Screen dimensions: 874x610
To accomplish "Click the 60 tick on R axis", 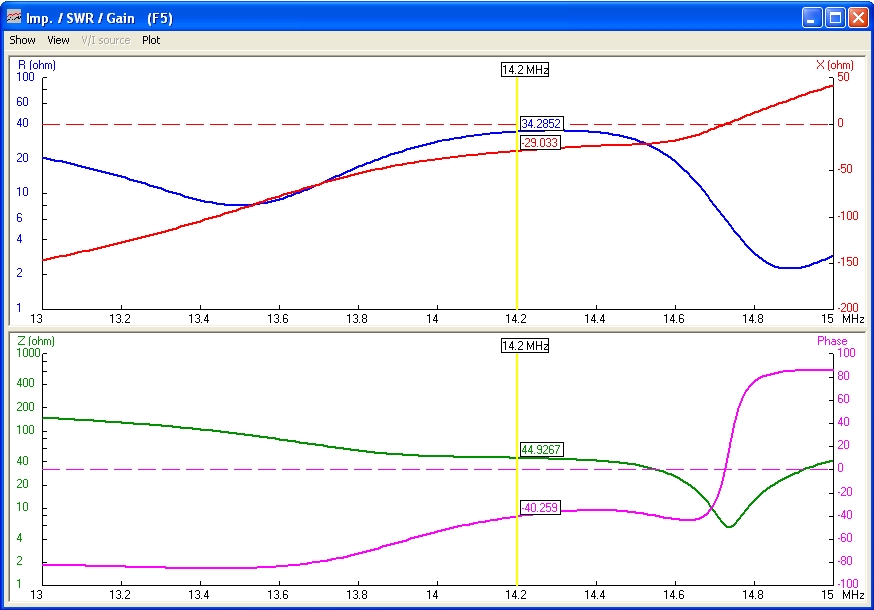I will [22, 102].
